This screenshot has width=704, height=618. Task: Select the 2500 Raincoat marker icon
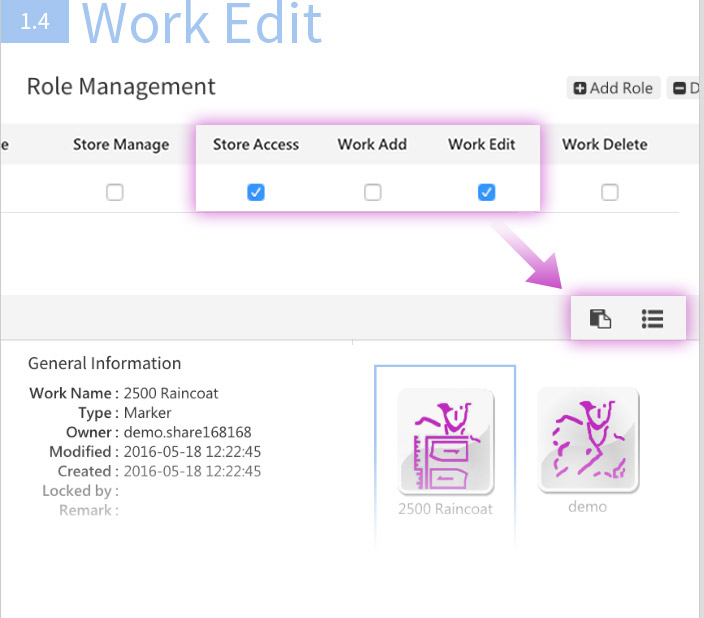coord(445,441)
